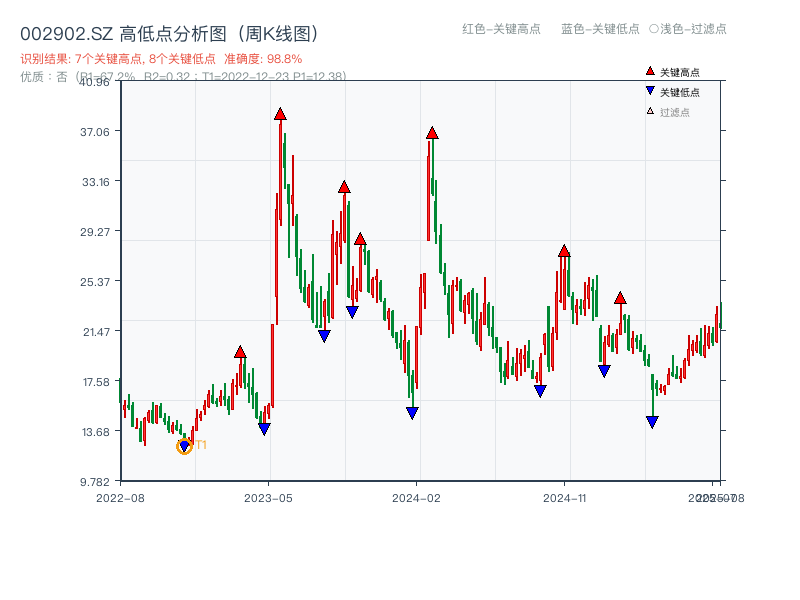Image resolution: width=800 pixels, height=600 pixels.
Task: Click the blue triangle marking the 2024-11 low
Action: (540, 388)
